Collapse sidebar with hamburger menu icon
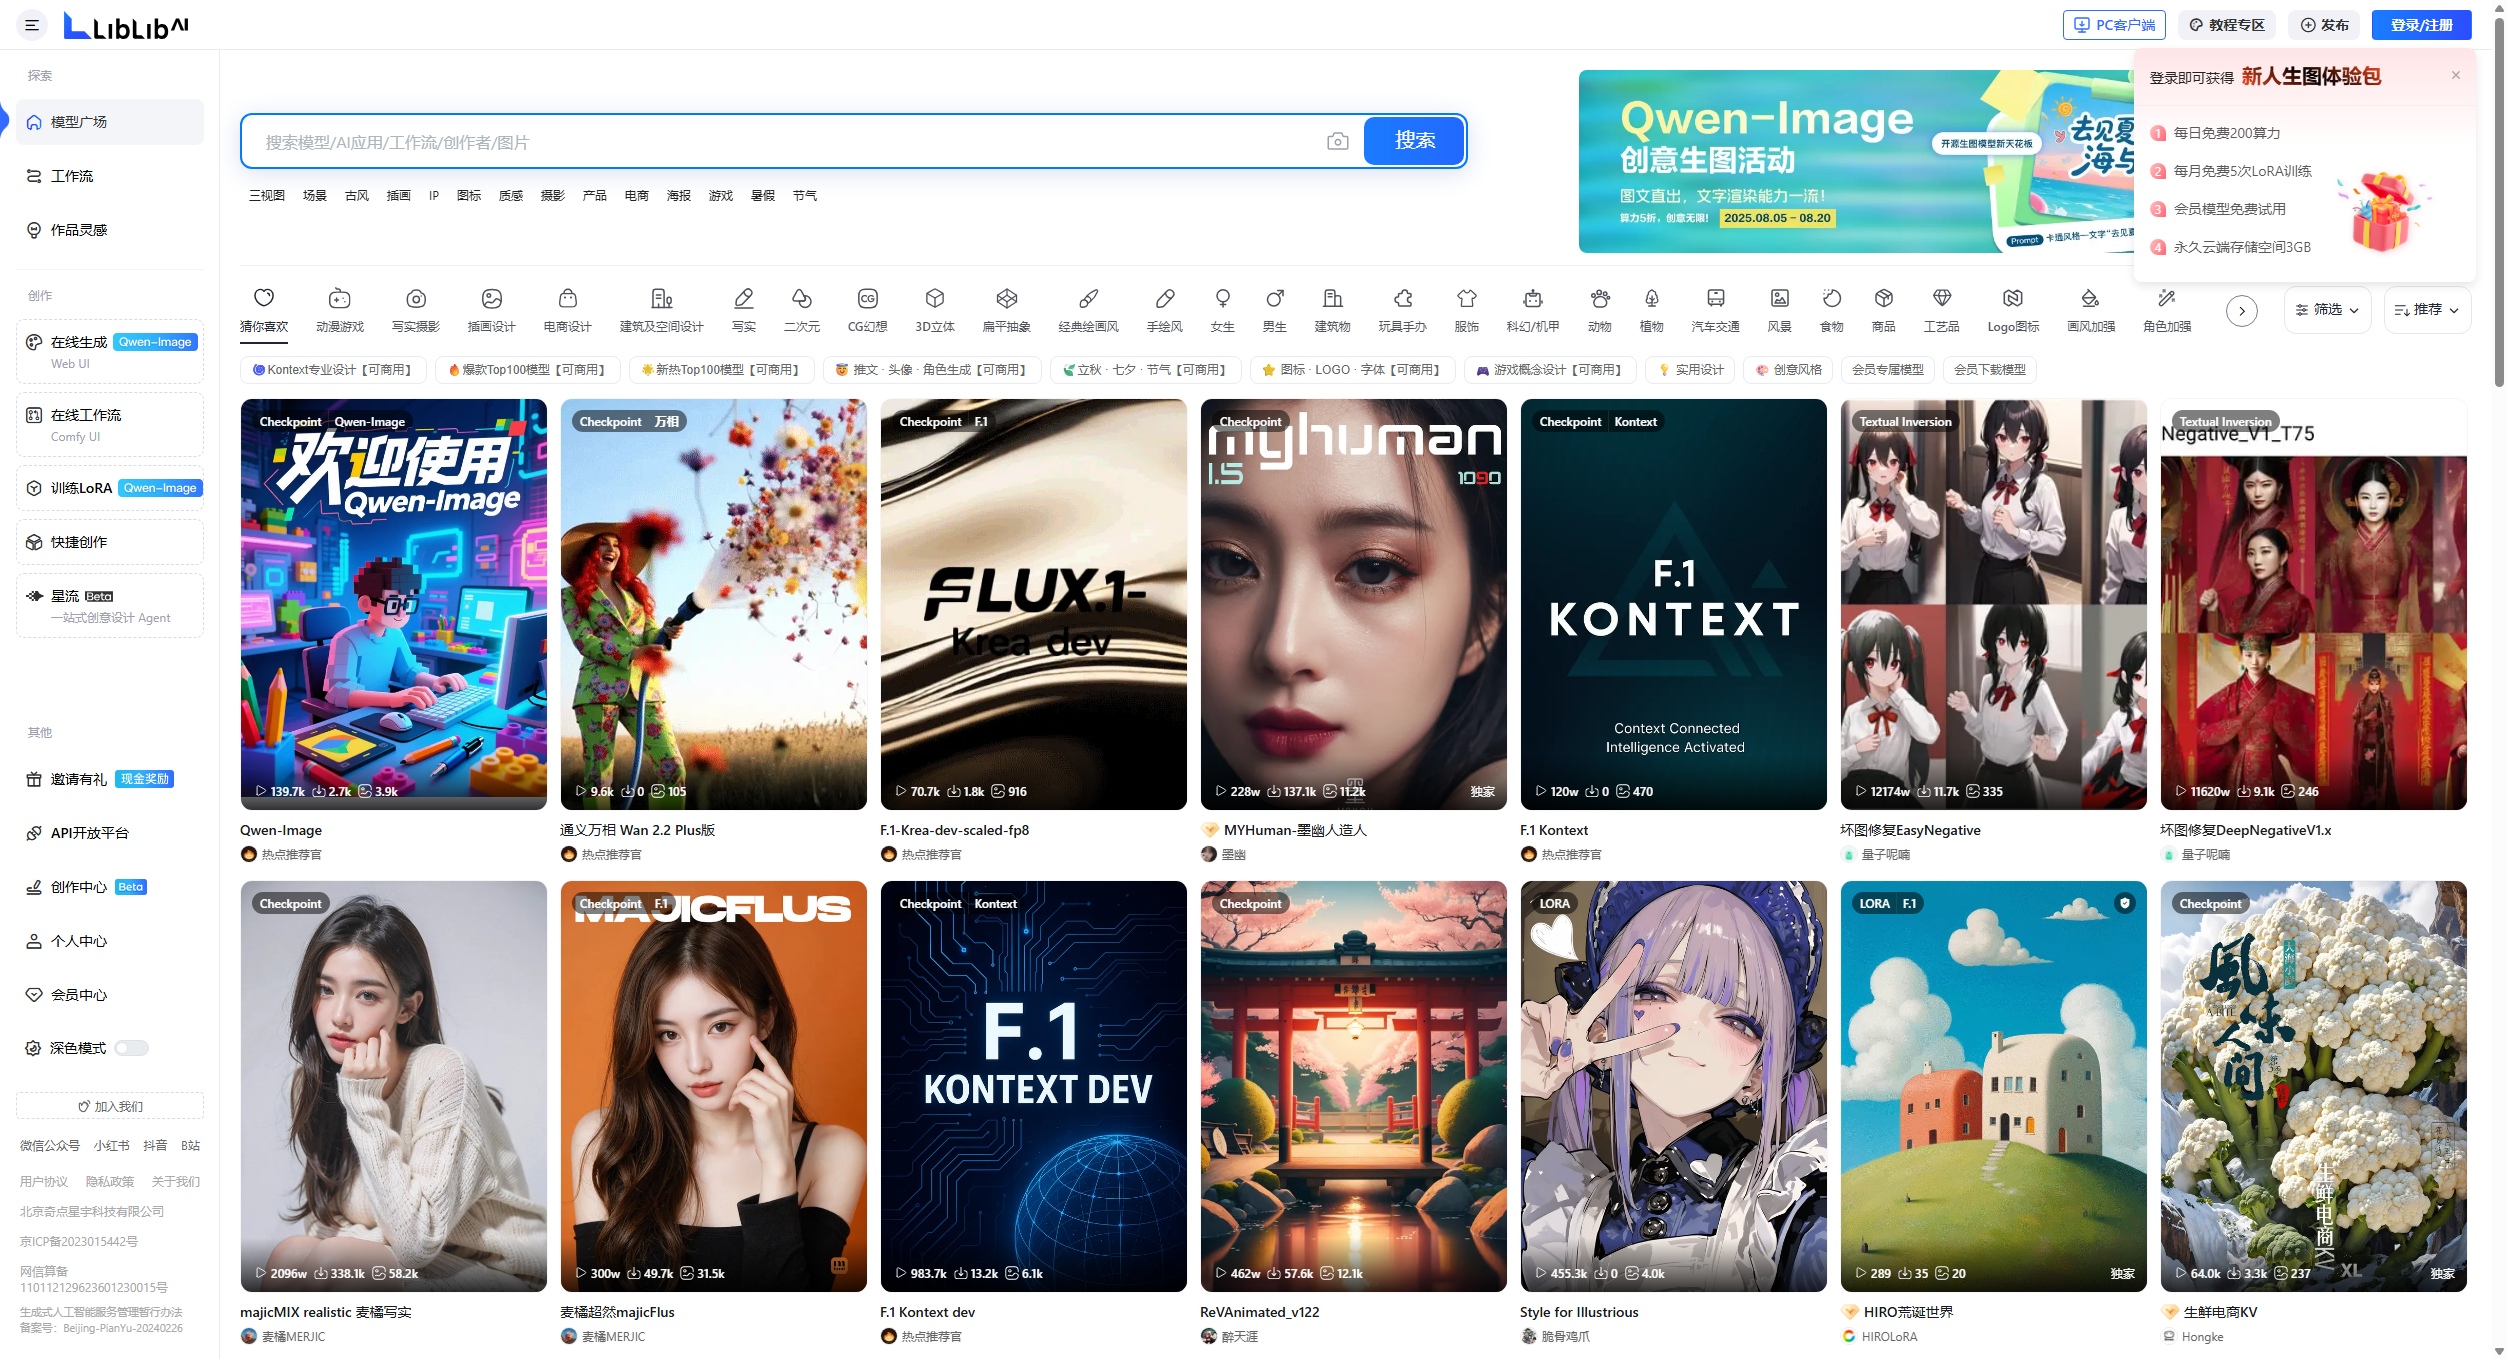The width and height of the screenshot is (2507, 1359). tap(32, 25)
